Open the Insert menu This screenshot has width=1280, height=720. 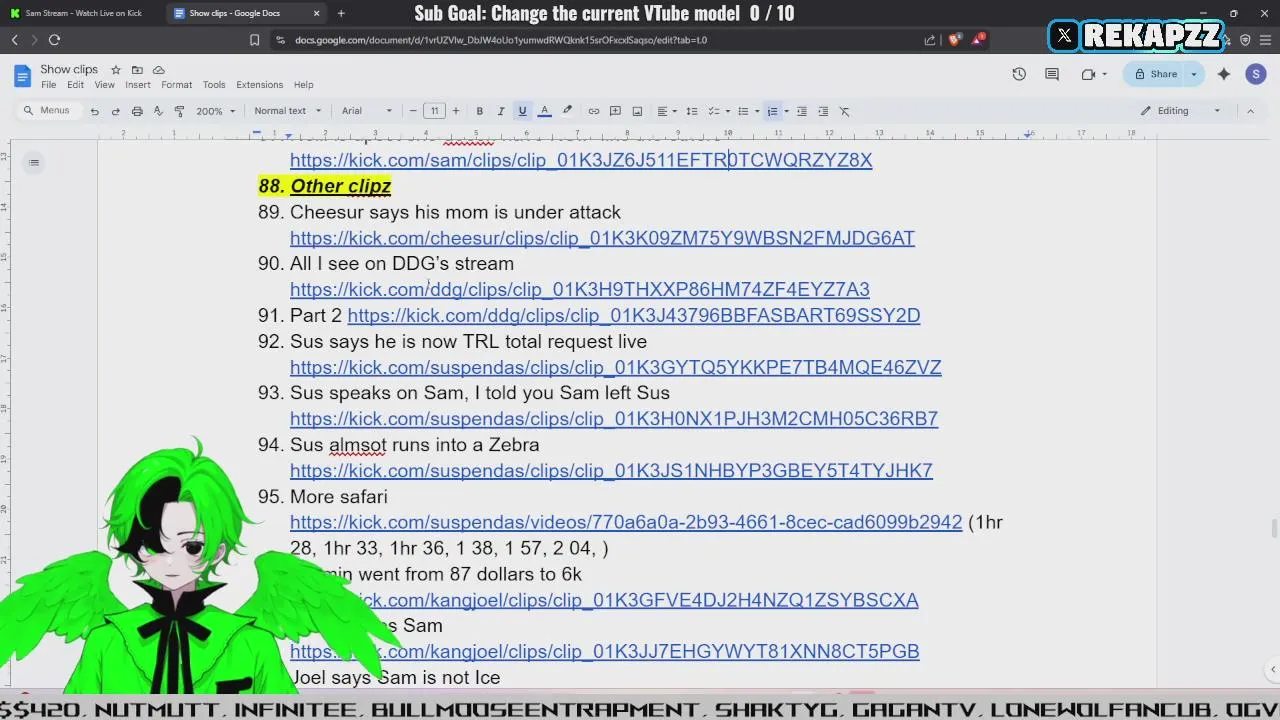coord(138,85)
